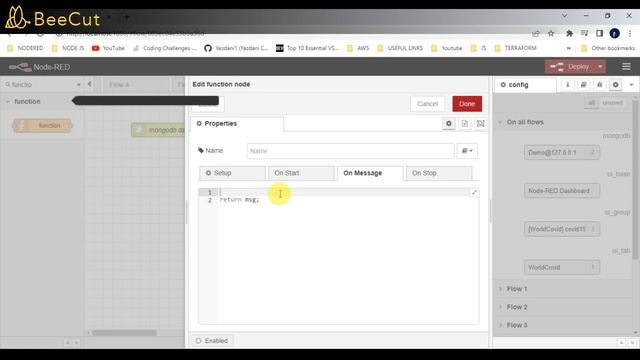Open the AWS bookmarks folder

point(358,48)
